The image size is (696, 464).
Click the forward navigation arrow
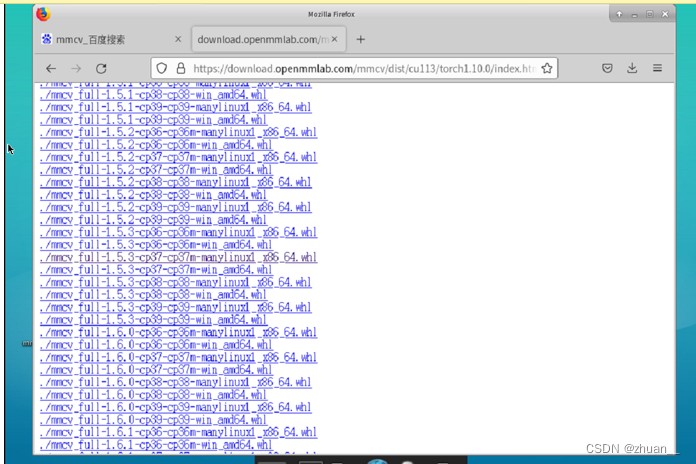[76, 68]
